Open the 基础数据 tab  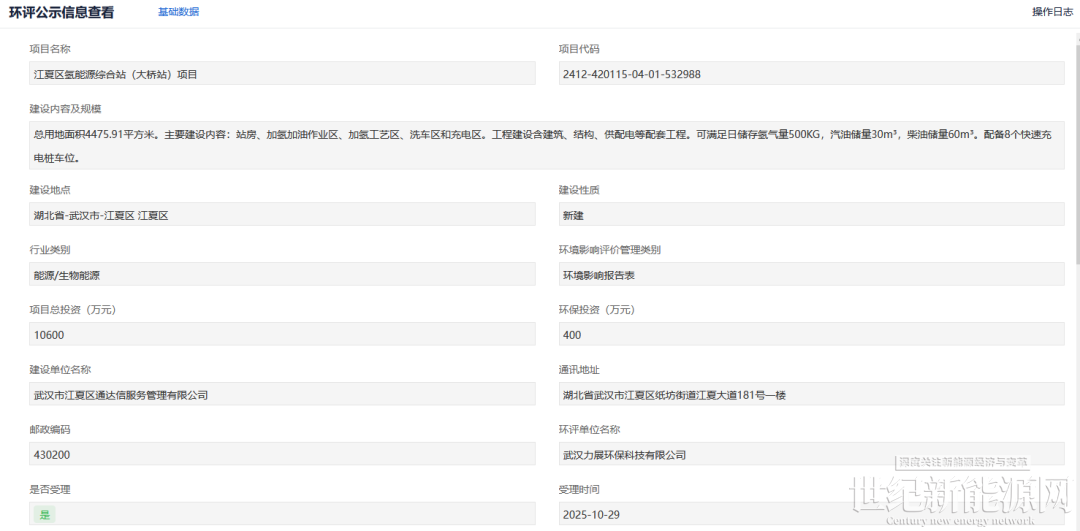(x=178, y=12)
